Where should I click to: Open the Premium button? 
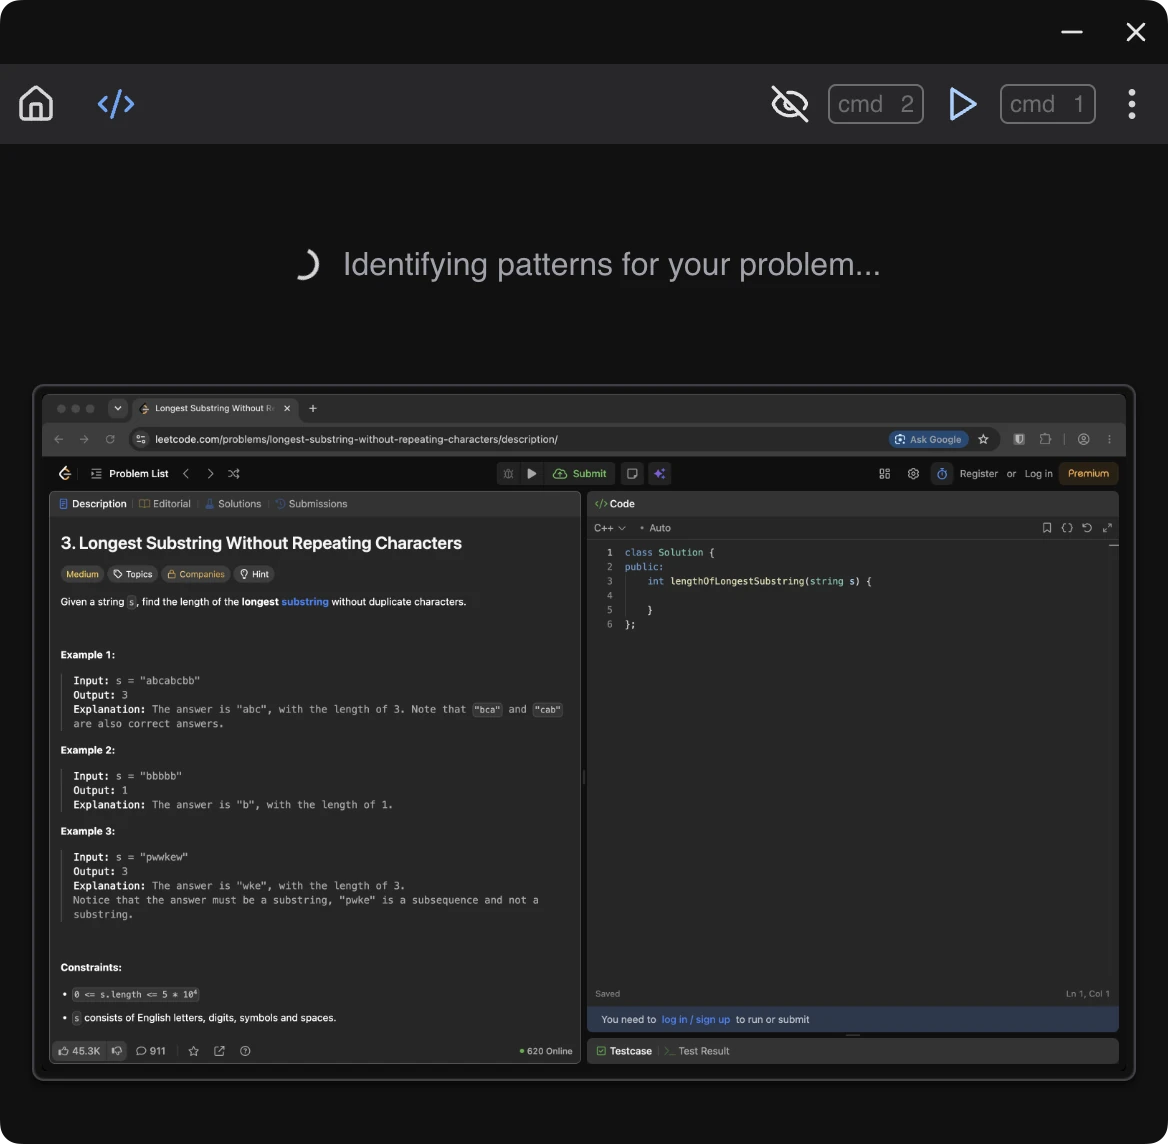(x=1088, y=474)
